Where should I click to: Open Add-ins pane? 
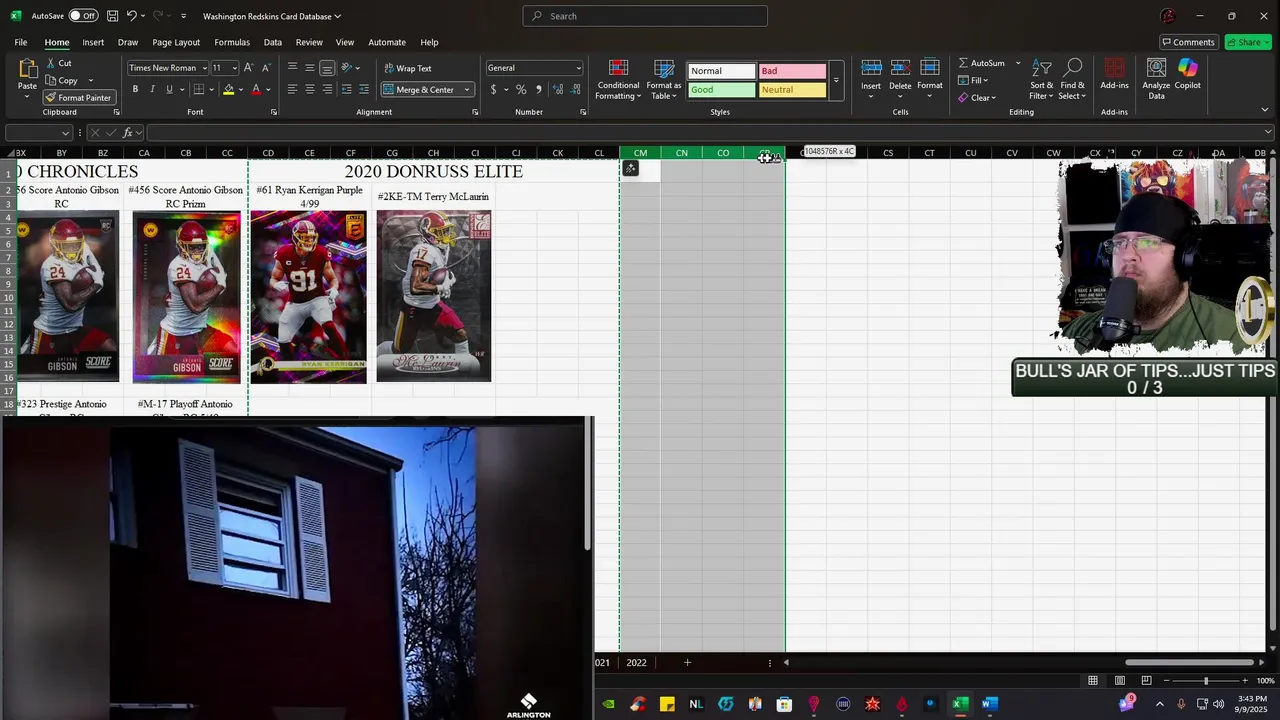[1114, 74]
